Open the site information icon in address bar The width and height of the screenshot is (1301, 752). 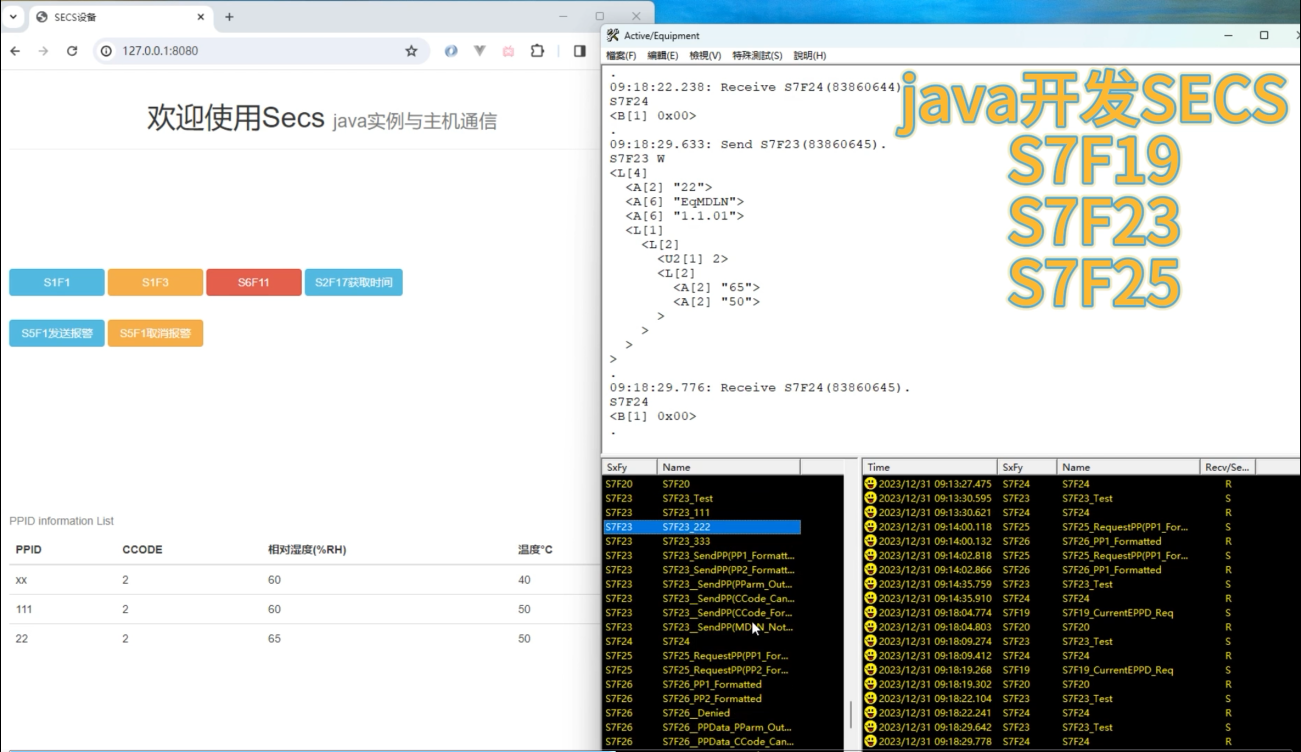tap(106, 50)
